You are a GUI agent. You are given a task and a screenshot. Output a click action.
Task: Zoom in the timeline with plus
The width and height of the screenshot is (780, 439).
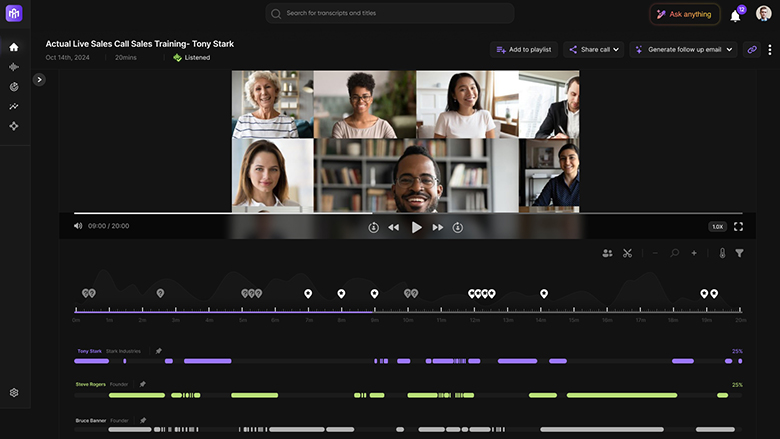point(694,253)
